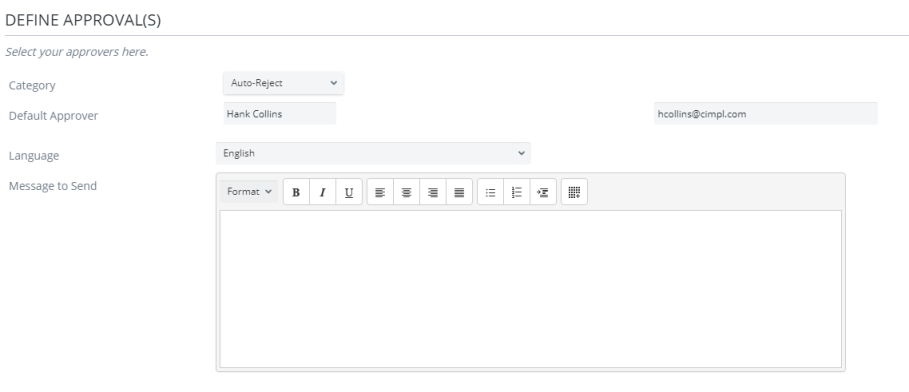This screenshot has width=909, height=392.
Task: Click inside the Message to Send text area
Action: 530,289
